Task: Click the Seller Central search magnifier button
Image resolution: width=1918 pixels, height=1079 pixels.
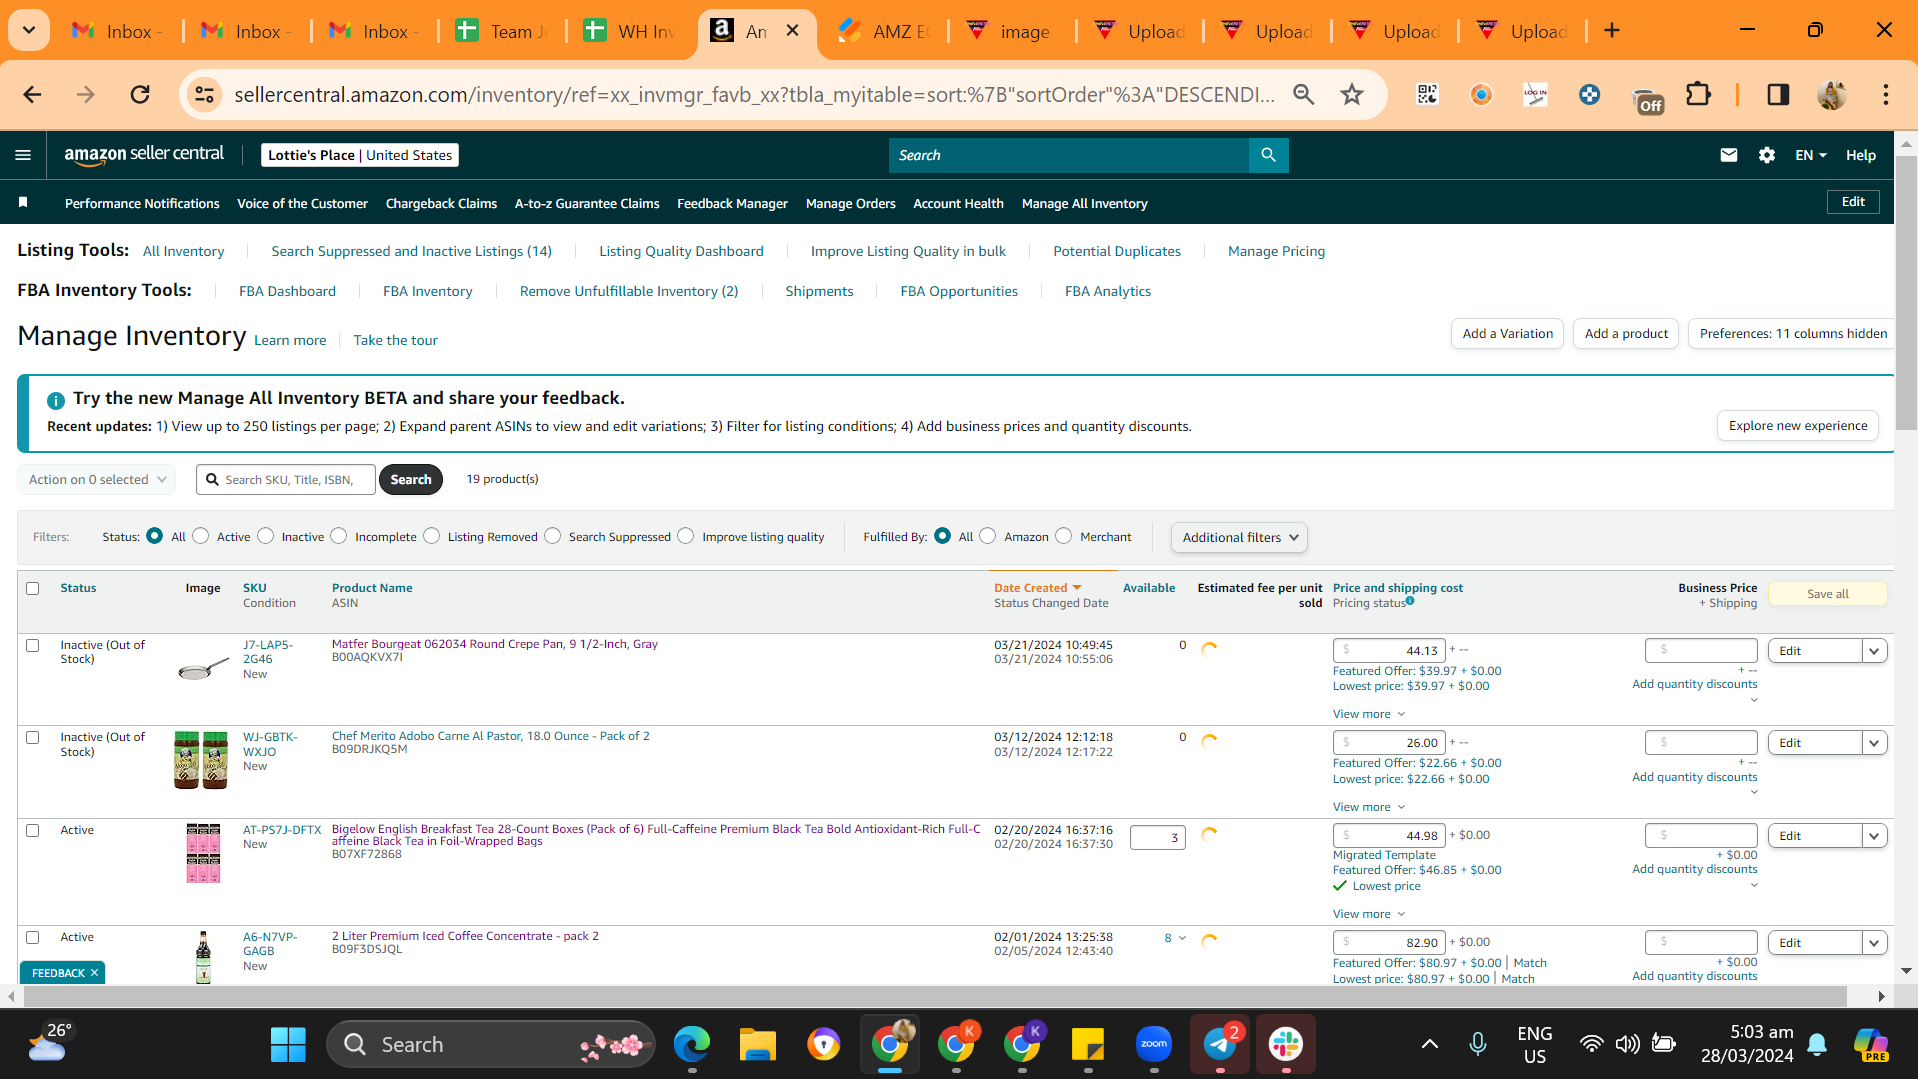Action: tap(1268, 155)
